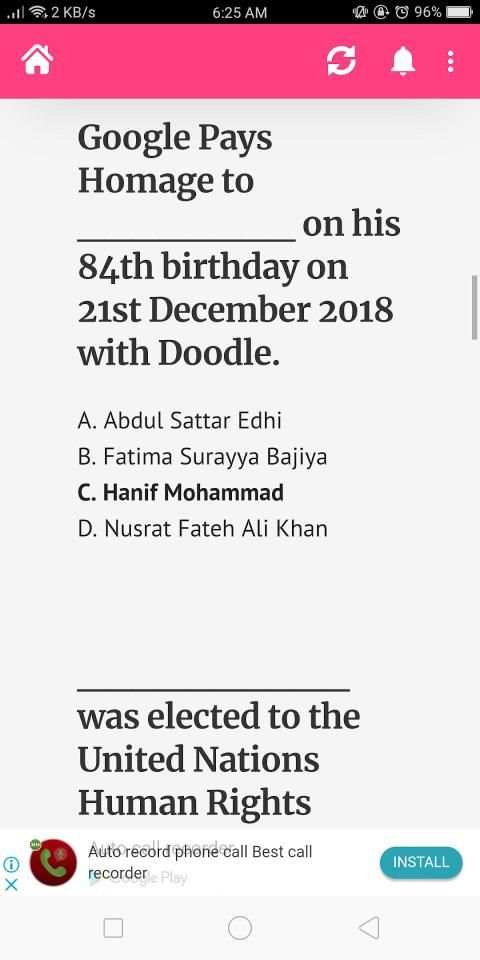Close the ad with X icon

(12, 884)
